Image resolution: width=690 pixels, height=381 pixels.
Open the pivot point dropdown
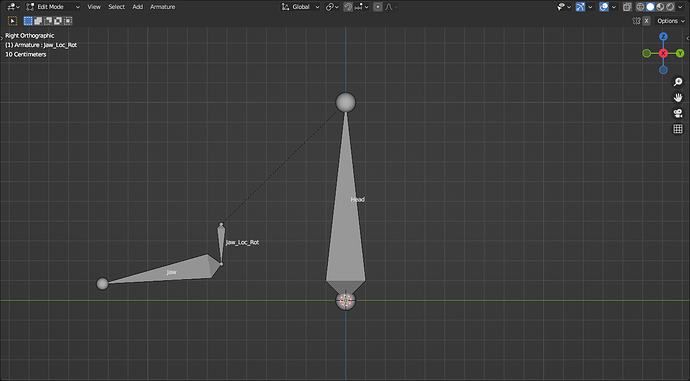(x=332, y=7)
